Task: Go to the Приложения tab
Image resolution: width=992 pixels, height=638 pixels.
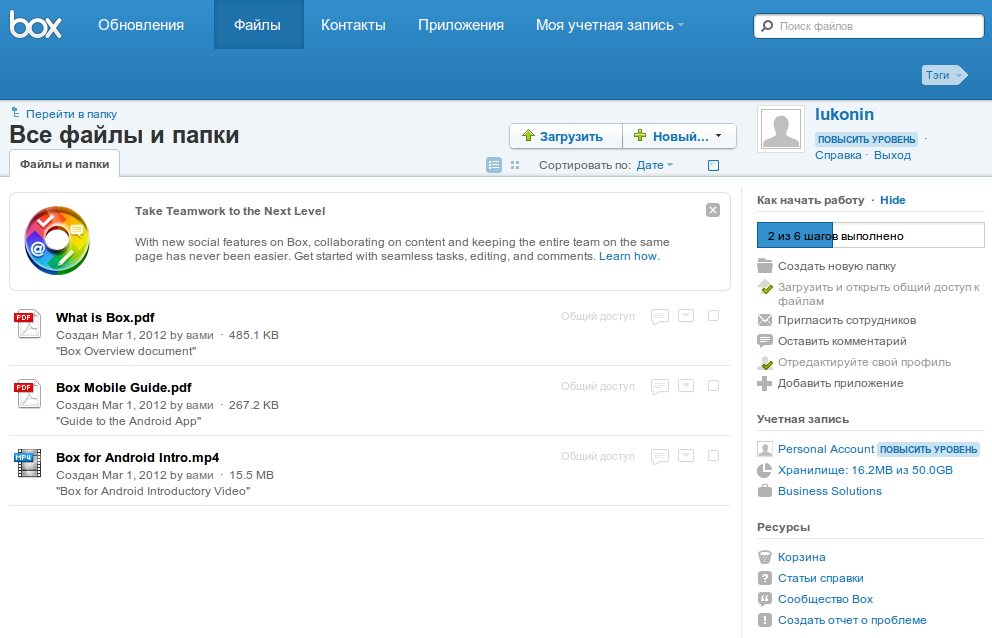Action: pos(461,25)
